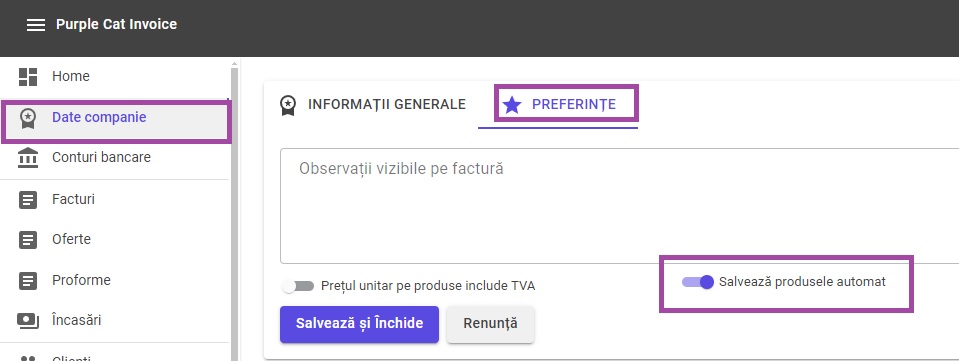This screenshot has height=361, width=959.
Task: Click the Proforme document icon
Action: [28, 280]
